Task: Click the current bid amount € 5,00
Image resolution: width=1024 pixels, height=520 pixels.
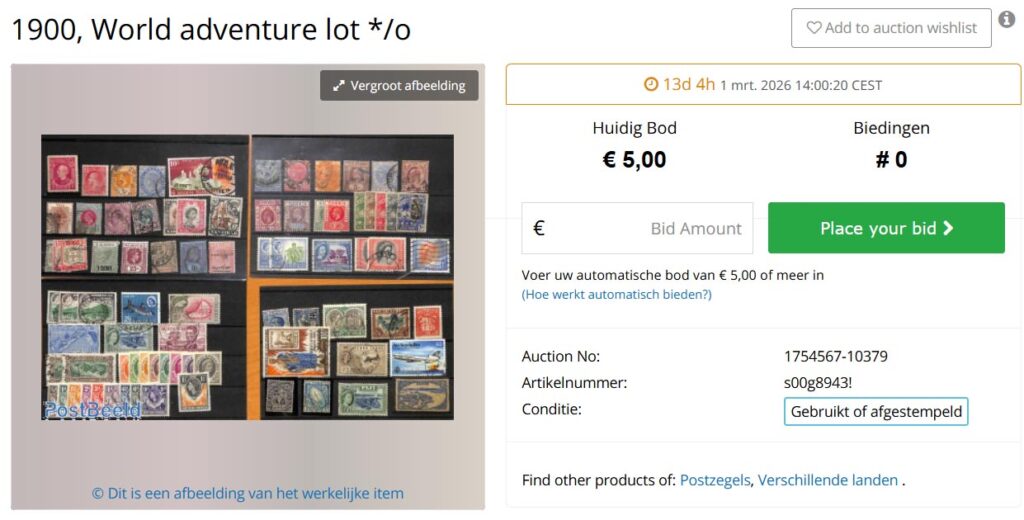Action: coord(634,160)
